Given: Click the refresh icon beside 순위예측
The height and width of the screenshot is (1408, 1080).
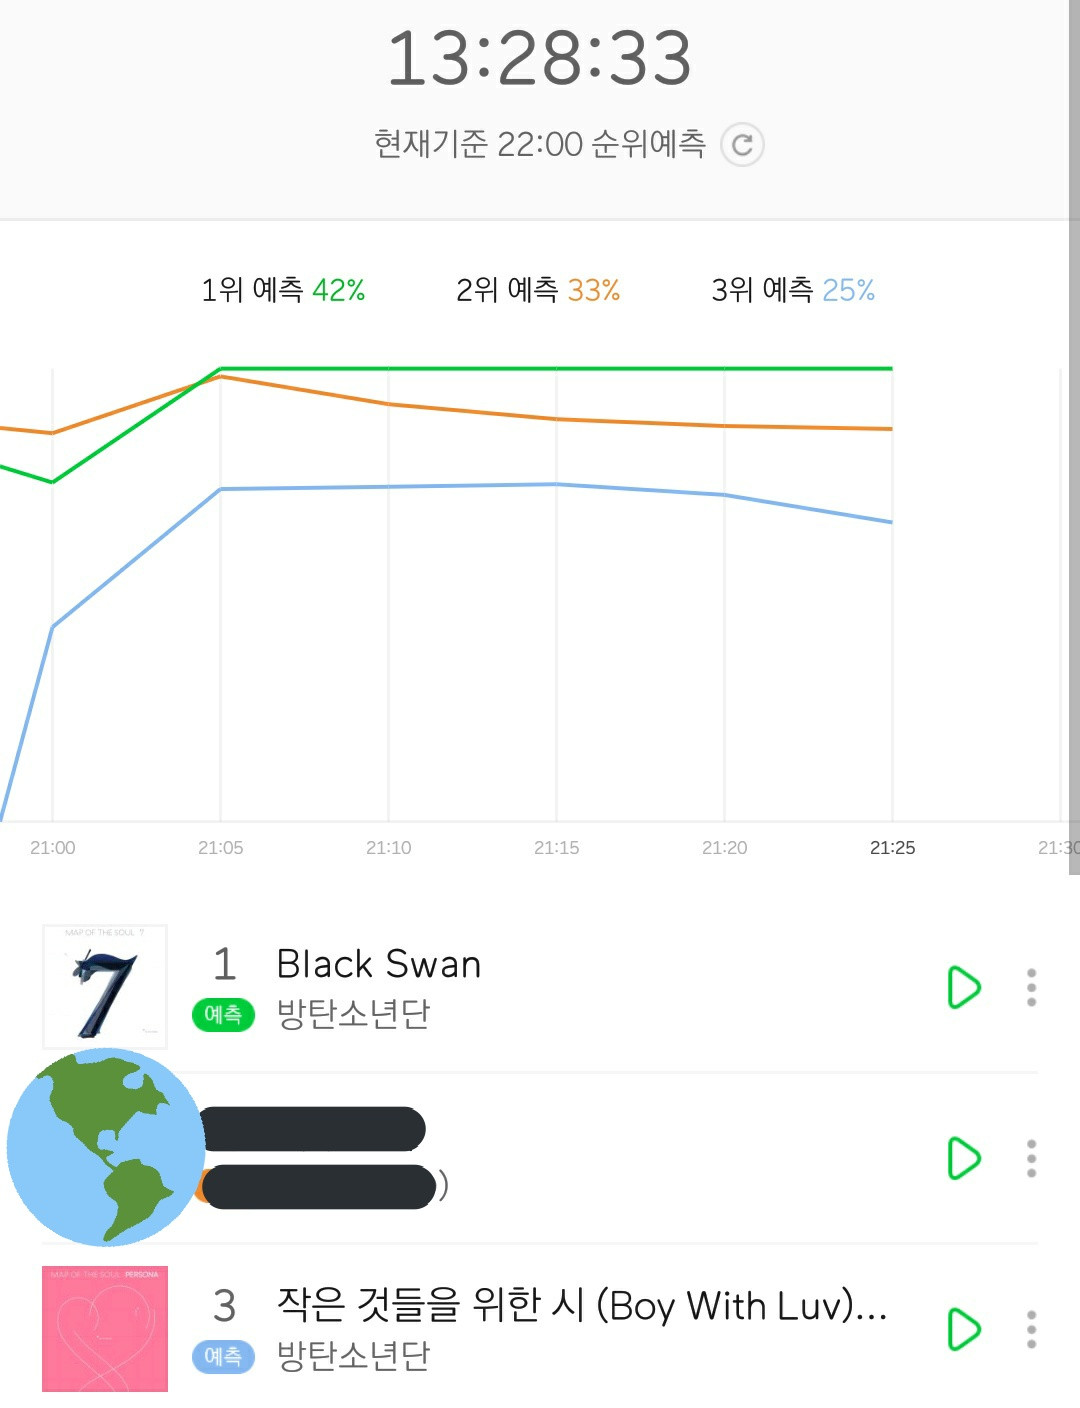Looking at the screenshot, I should coord(742,145).
